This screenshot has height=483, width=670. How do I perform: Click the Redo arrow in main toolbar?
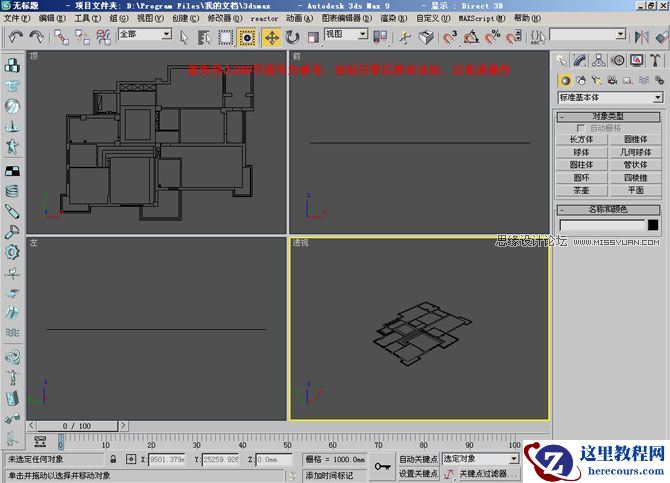(x=36, y=37)
